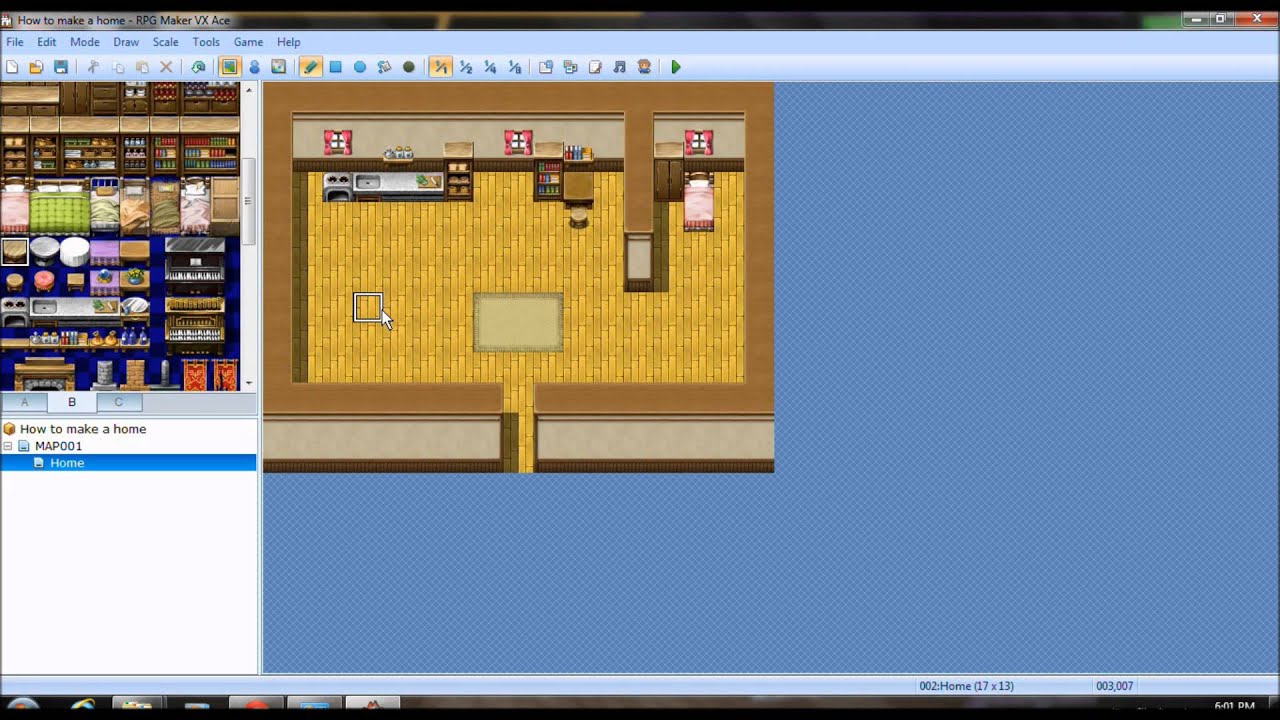The width and height of the screenshot is (1280, 720).
Task: Click '002:Home (17 x 13)' status text
Action: point(966,686)
